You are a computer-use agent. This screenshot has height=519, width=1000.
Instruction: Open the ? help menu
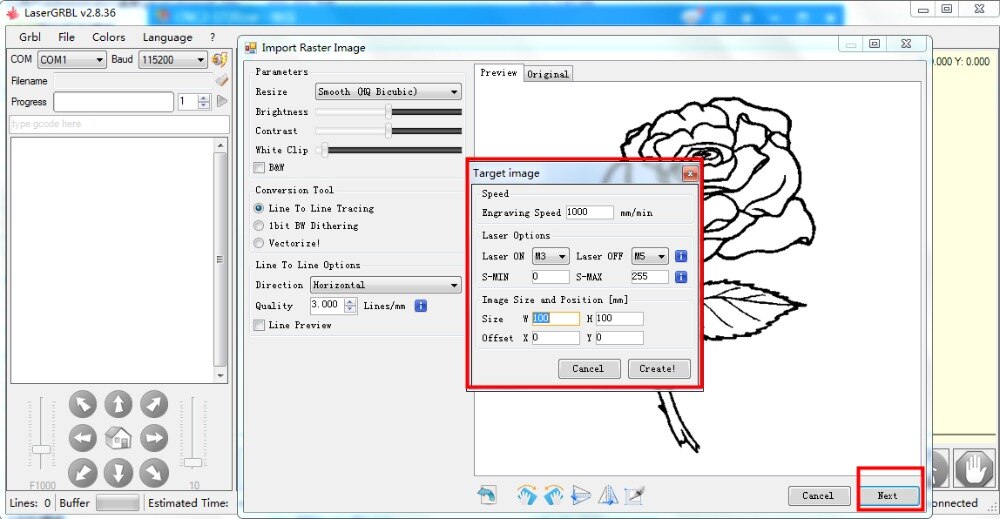(212, 37)
